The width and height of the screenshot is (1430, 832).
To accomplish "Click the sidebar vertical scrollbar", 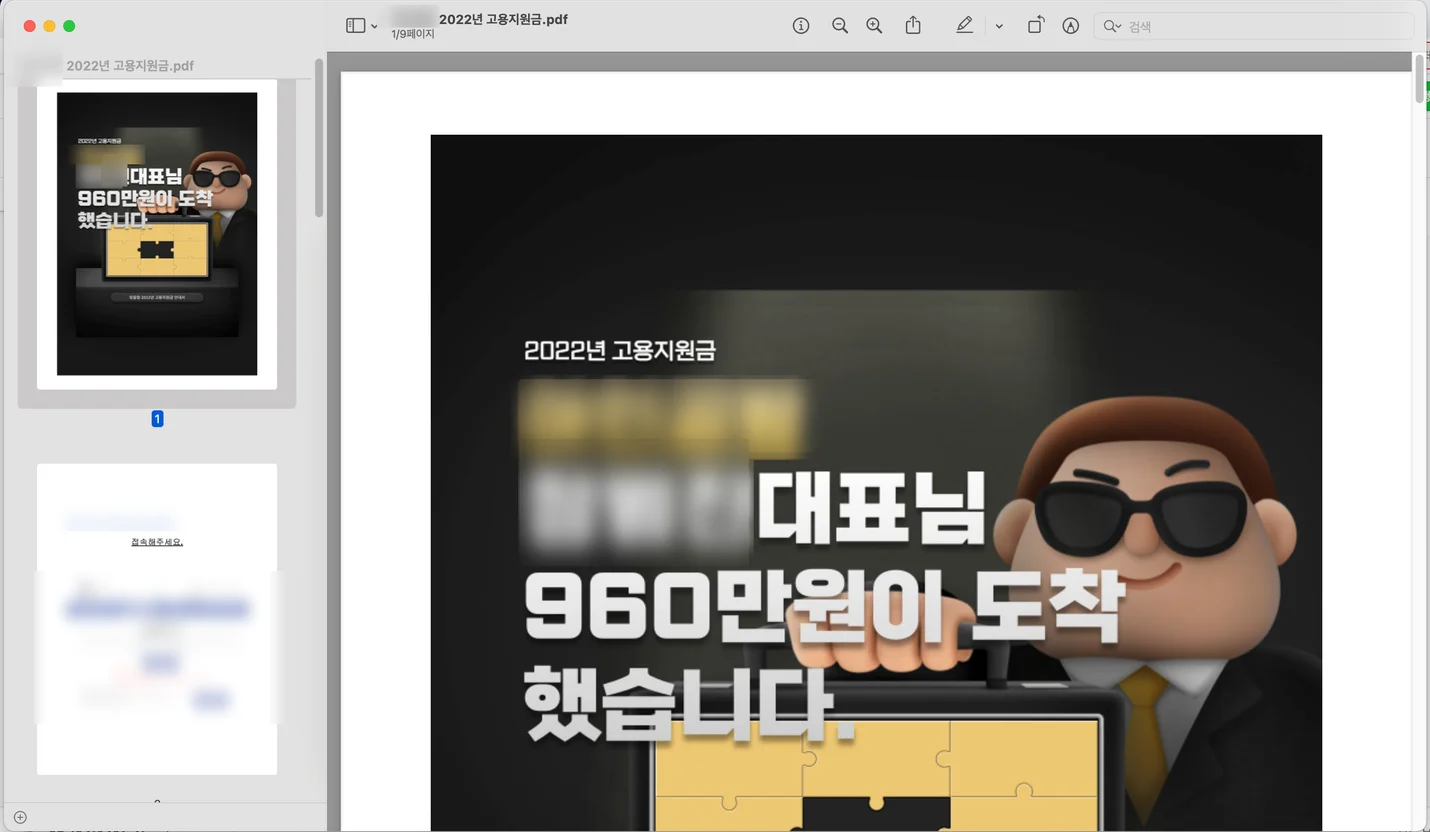I will [319, 138].
